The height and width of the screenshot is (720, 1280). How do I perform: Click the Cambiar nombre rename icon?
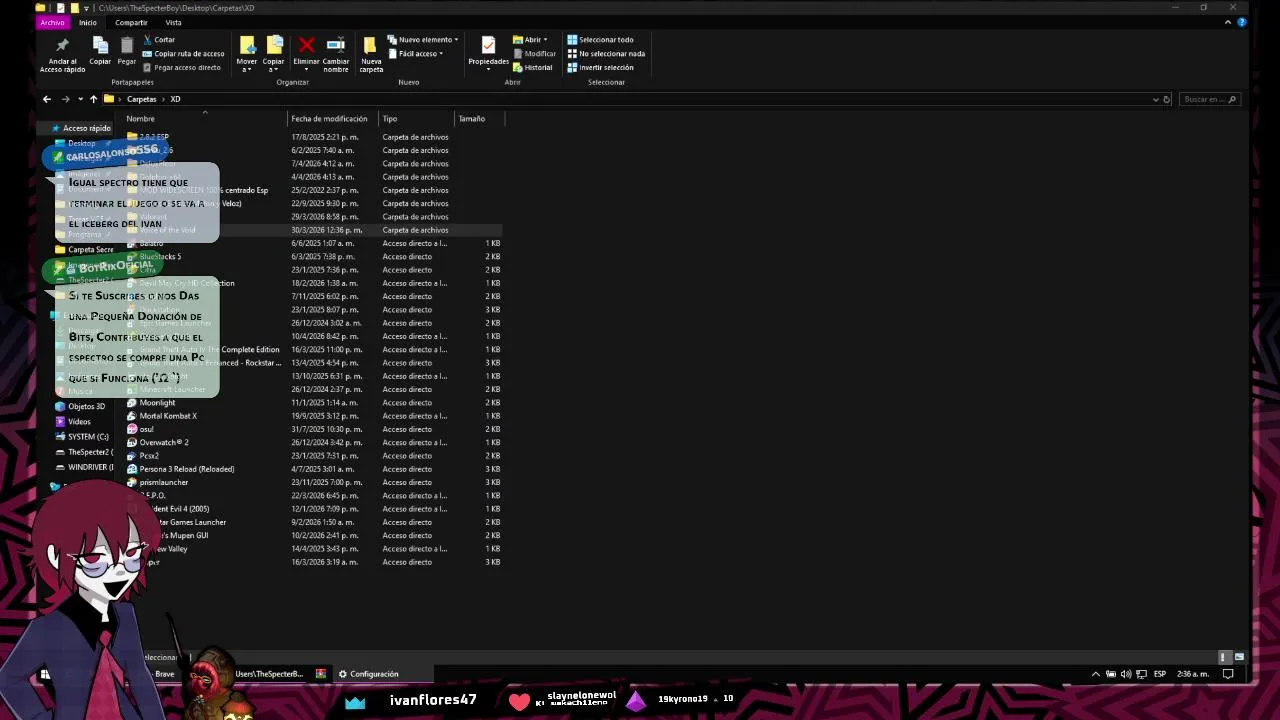pyautogui.click(x=336, y=45)
